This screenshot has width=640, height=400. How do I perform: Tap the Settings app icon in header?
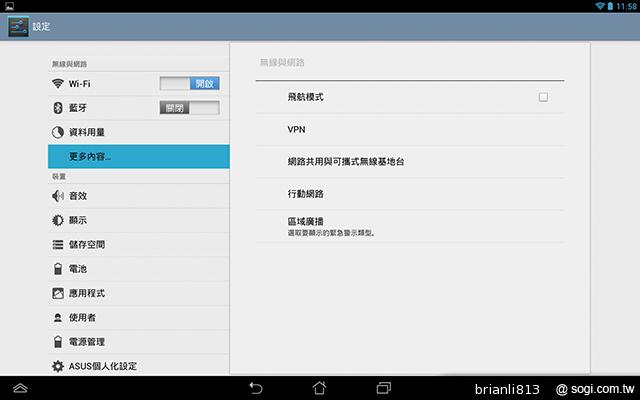click(18, 27)
